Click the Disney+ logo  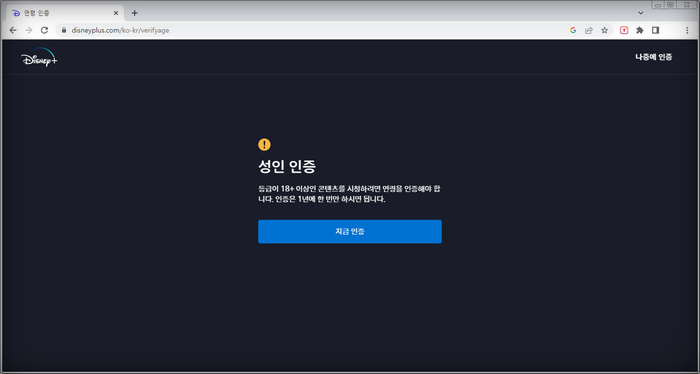pyautogui.click(x=39, y=57)
